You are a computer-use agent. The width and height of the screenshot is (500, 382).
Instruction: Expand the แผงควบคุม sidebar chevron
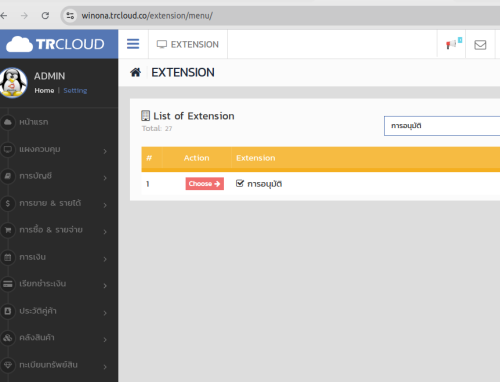click(x=105, y=151)
